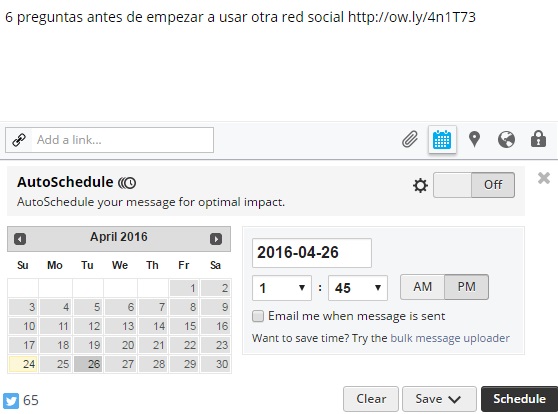The width and height of the screenshot is (558, 414).
Task: Open targeting options via globe icon
Action: coord(506,139)
